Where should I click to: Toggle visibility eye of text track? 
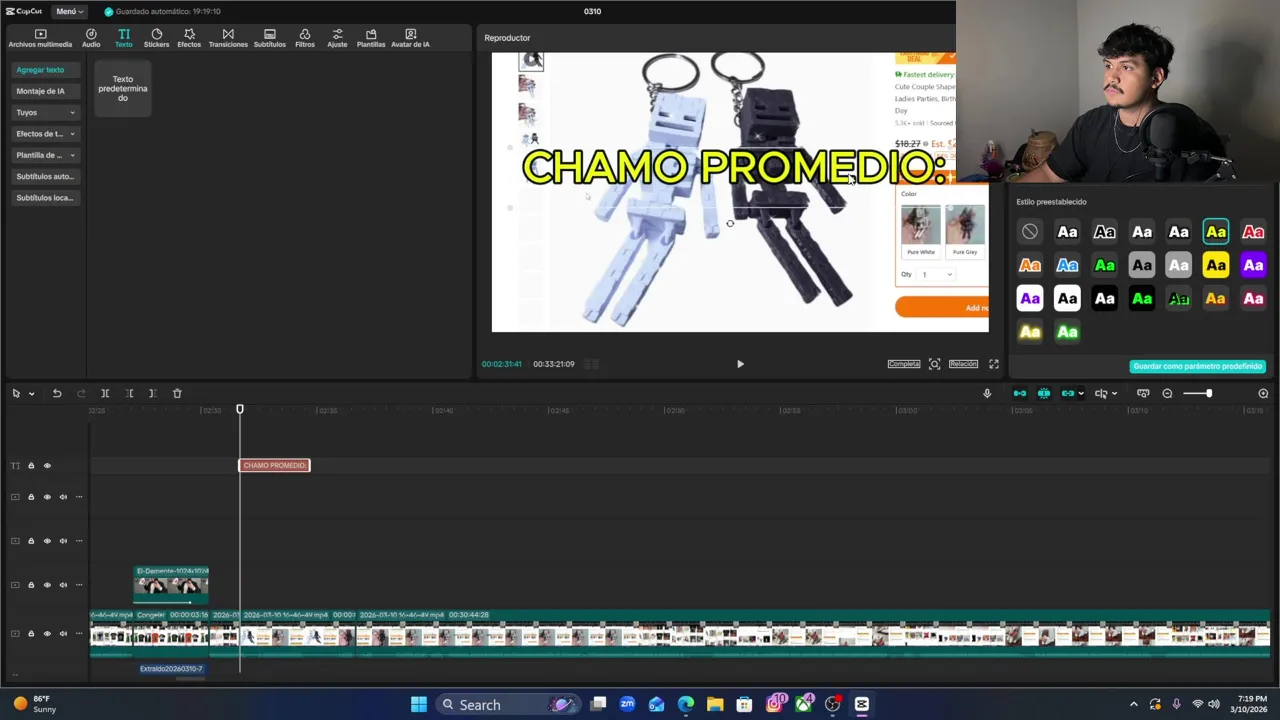click(x=47, y=465)
